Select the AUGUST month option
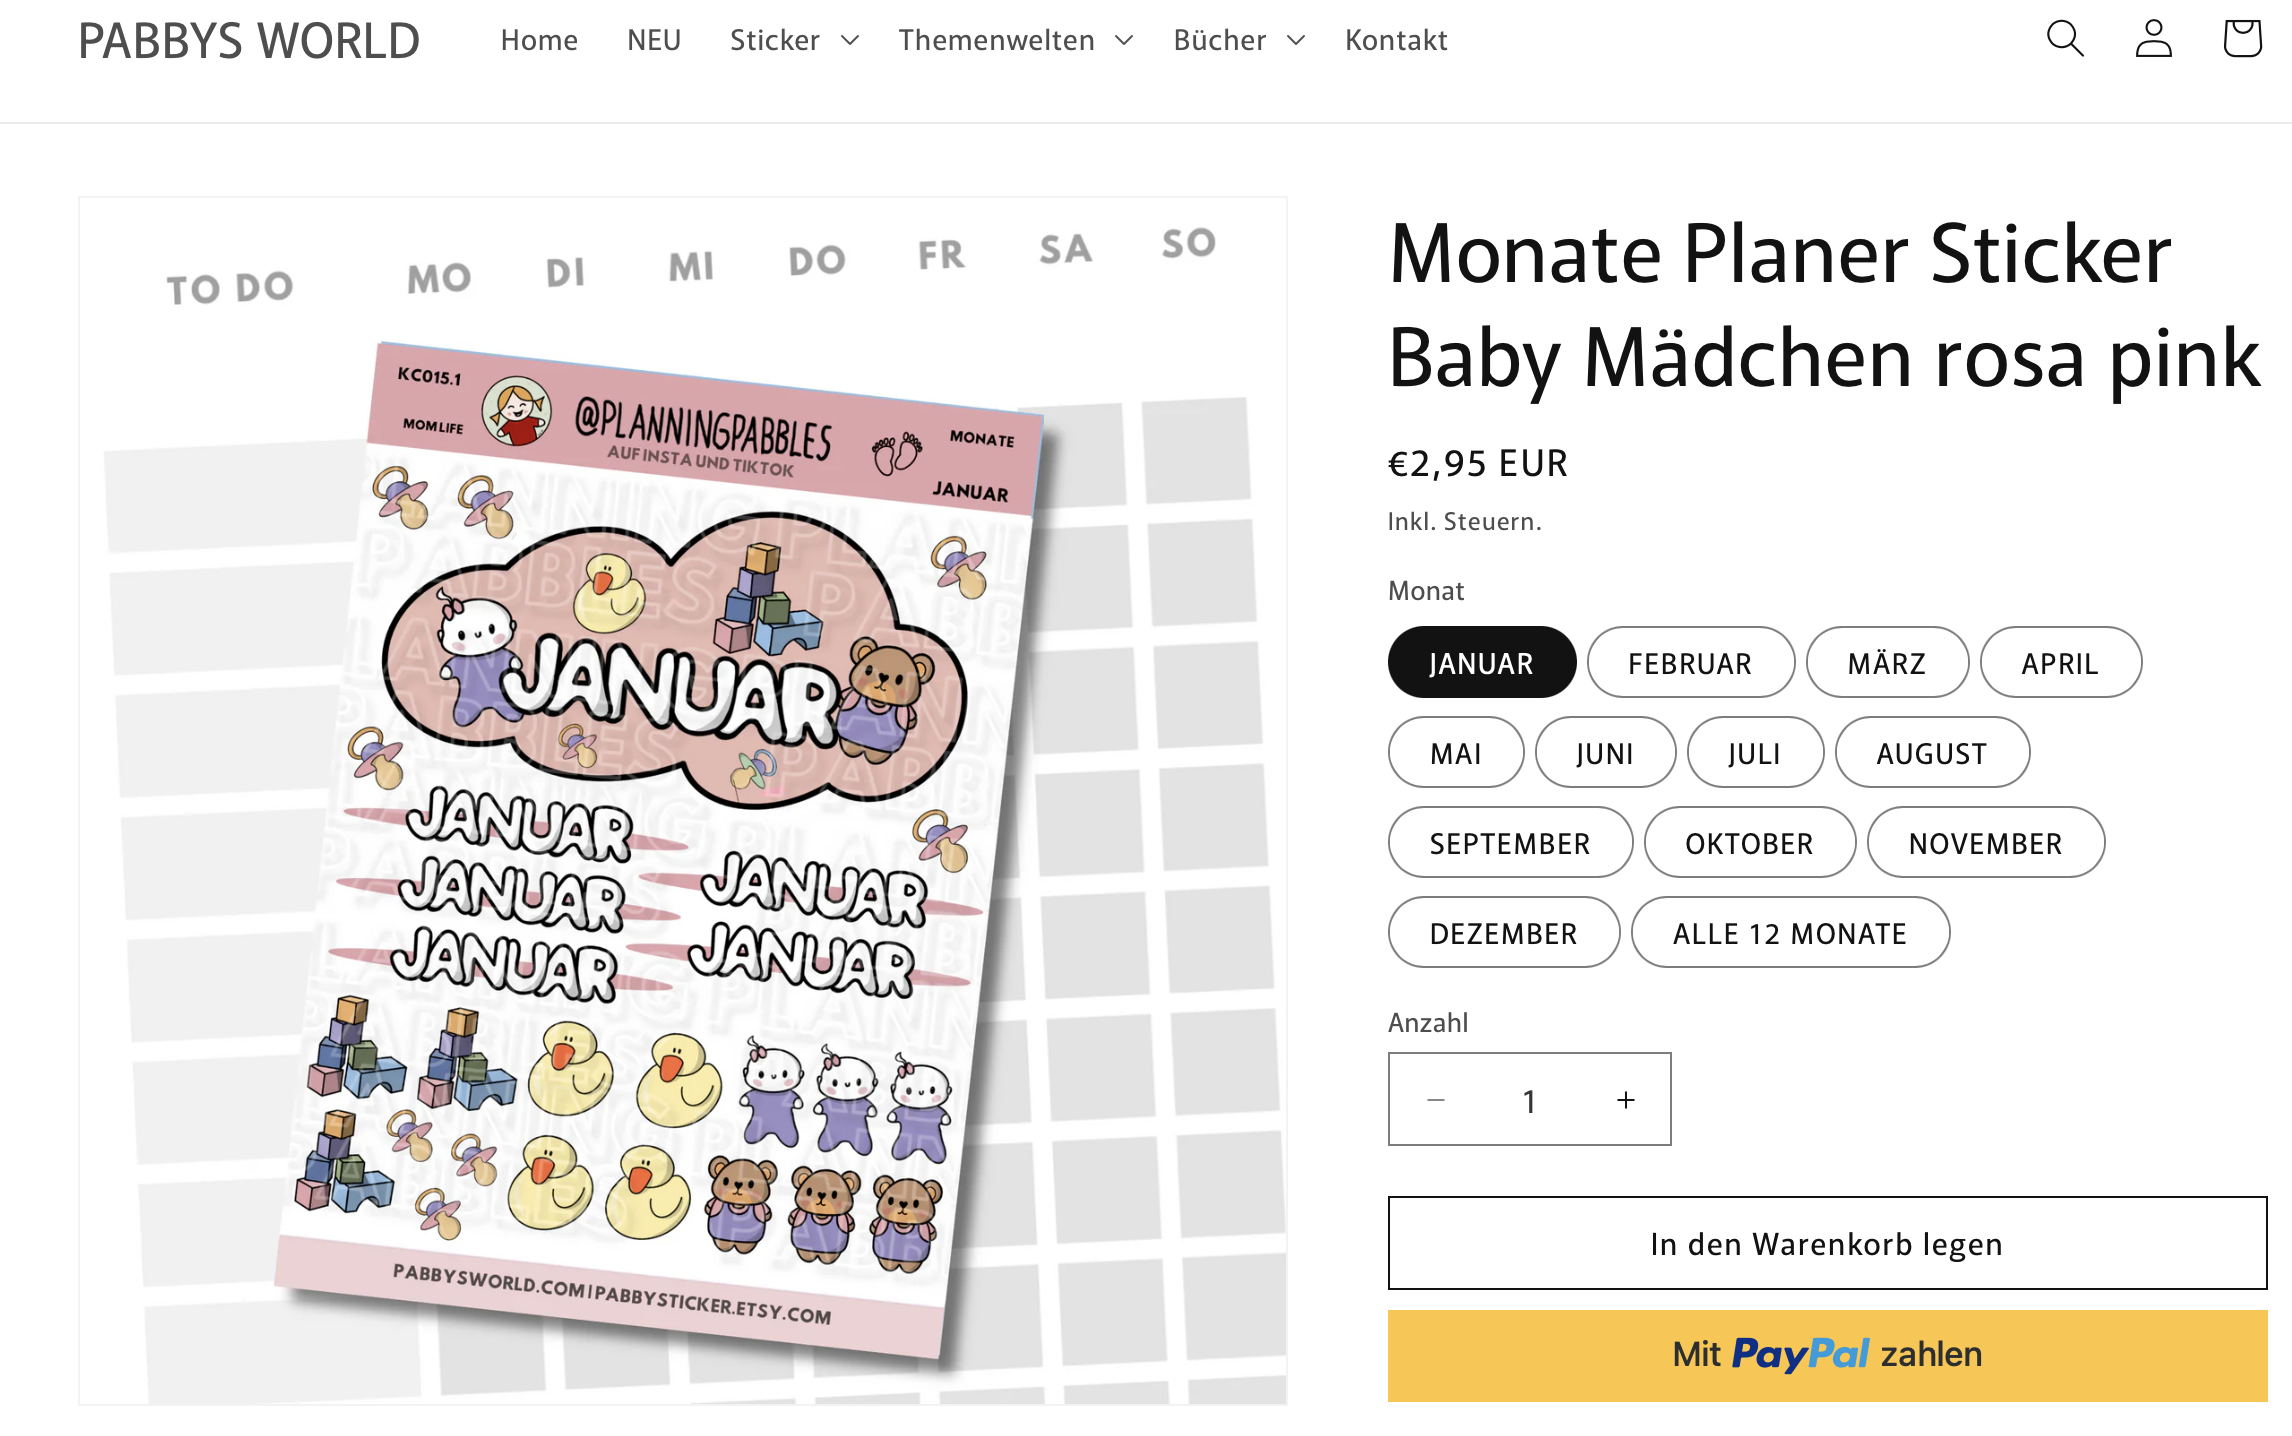The image size is (2292, 1436). 1932,753
